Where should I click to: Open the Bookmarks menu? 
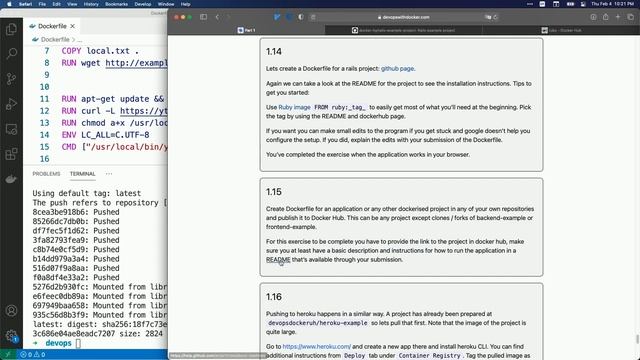pyautogui.click(x=116, y=4)
